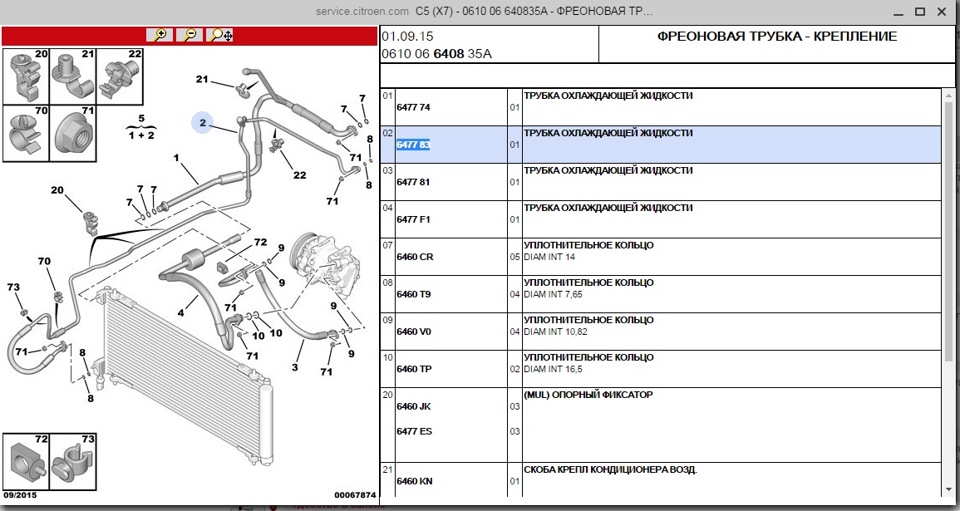The image size is (960, 511).
Task: Open thumbnail of bracket part 72
Action: point(26,461)
